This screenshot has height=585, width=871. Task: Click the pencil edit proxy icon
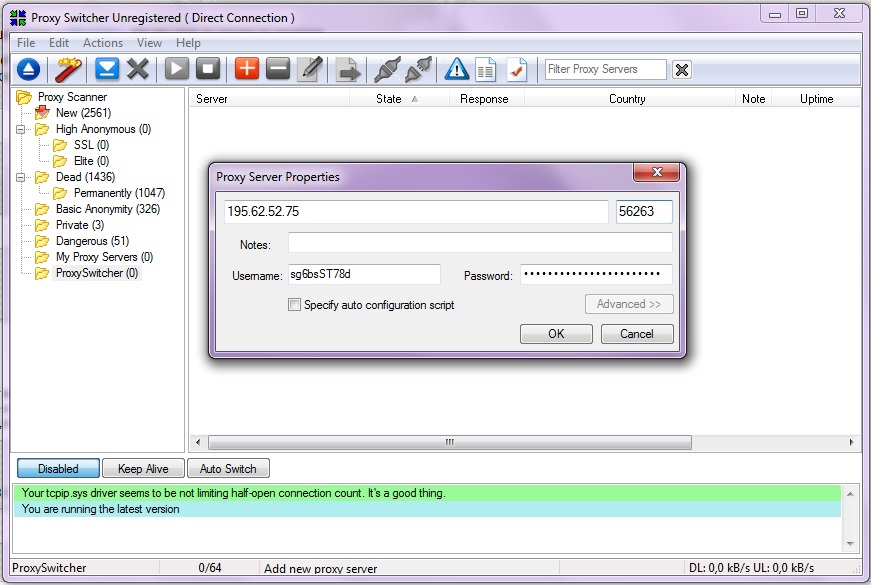point(310,69)
